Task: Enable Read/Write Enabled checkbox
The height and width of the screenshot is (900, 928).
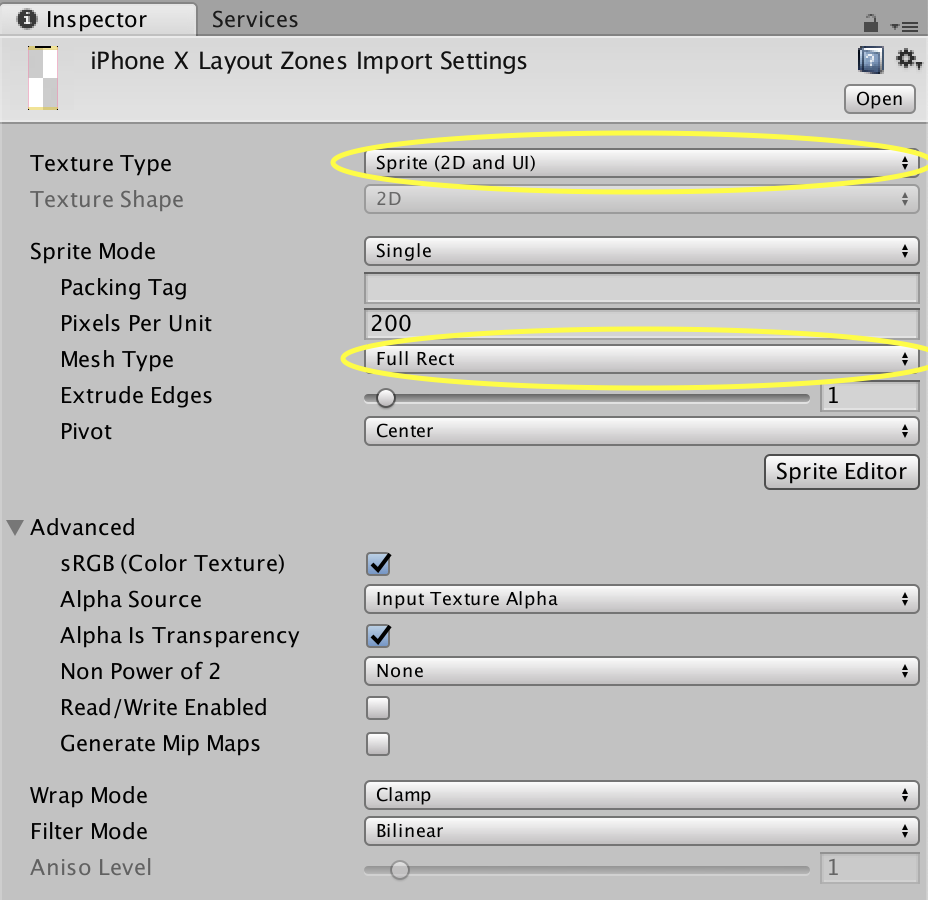Action: 378,708
